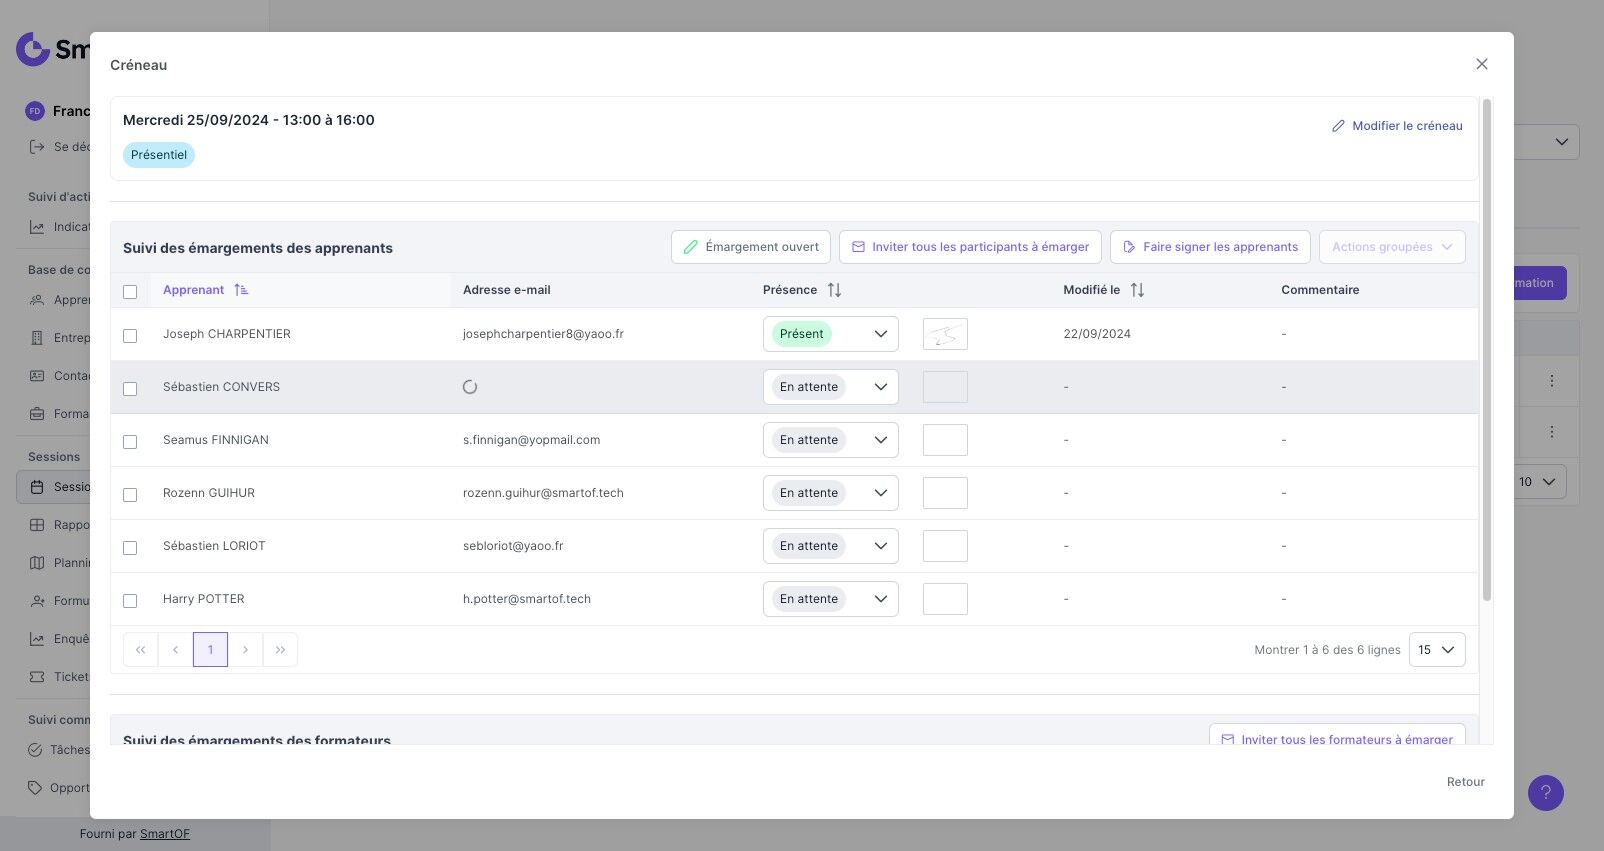Open Joseph CHARPENTIER's signature thumbnail
This screenshot has height=851, width=1604.
click(x=945, y=334)
